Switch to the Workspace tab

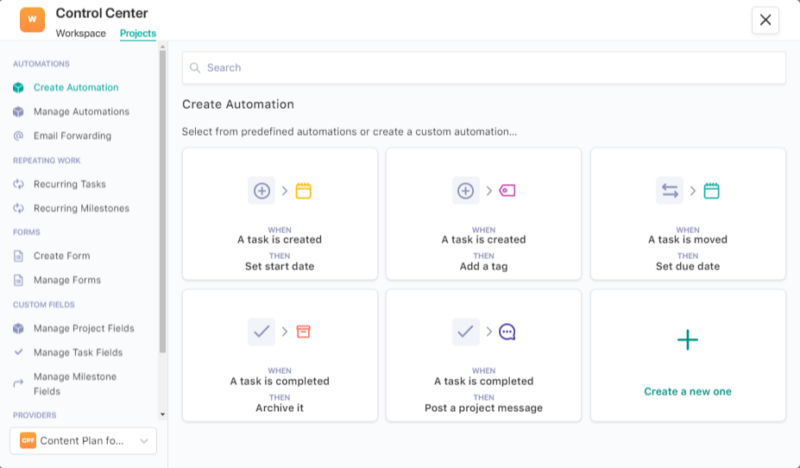point(81,33)
